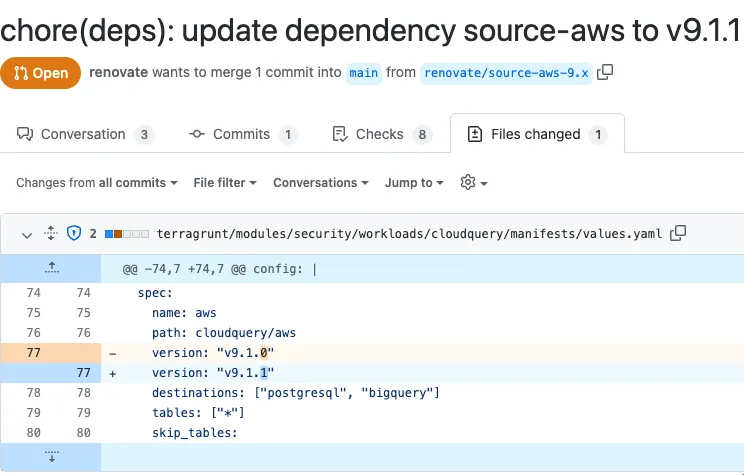The width and height of the screenshot is (744, 475).
Task: Expand all lines icon beside values.yaml
Action: coord(51,233)
